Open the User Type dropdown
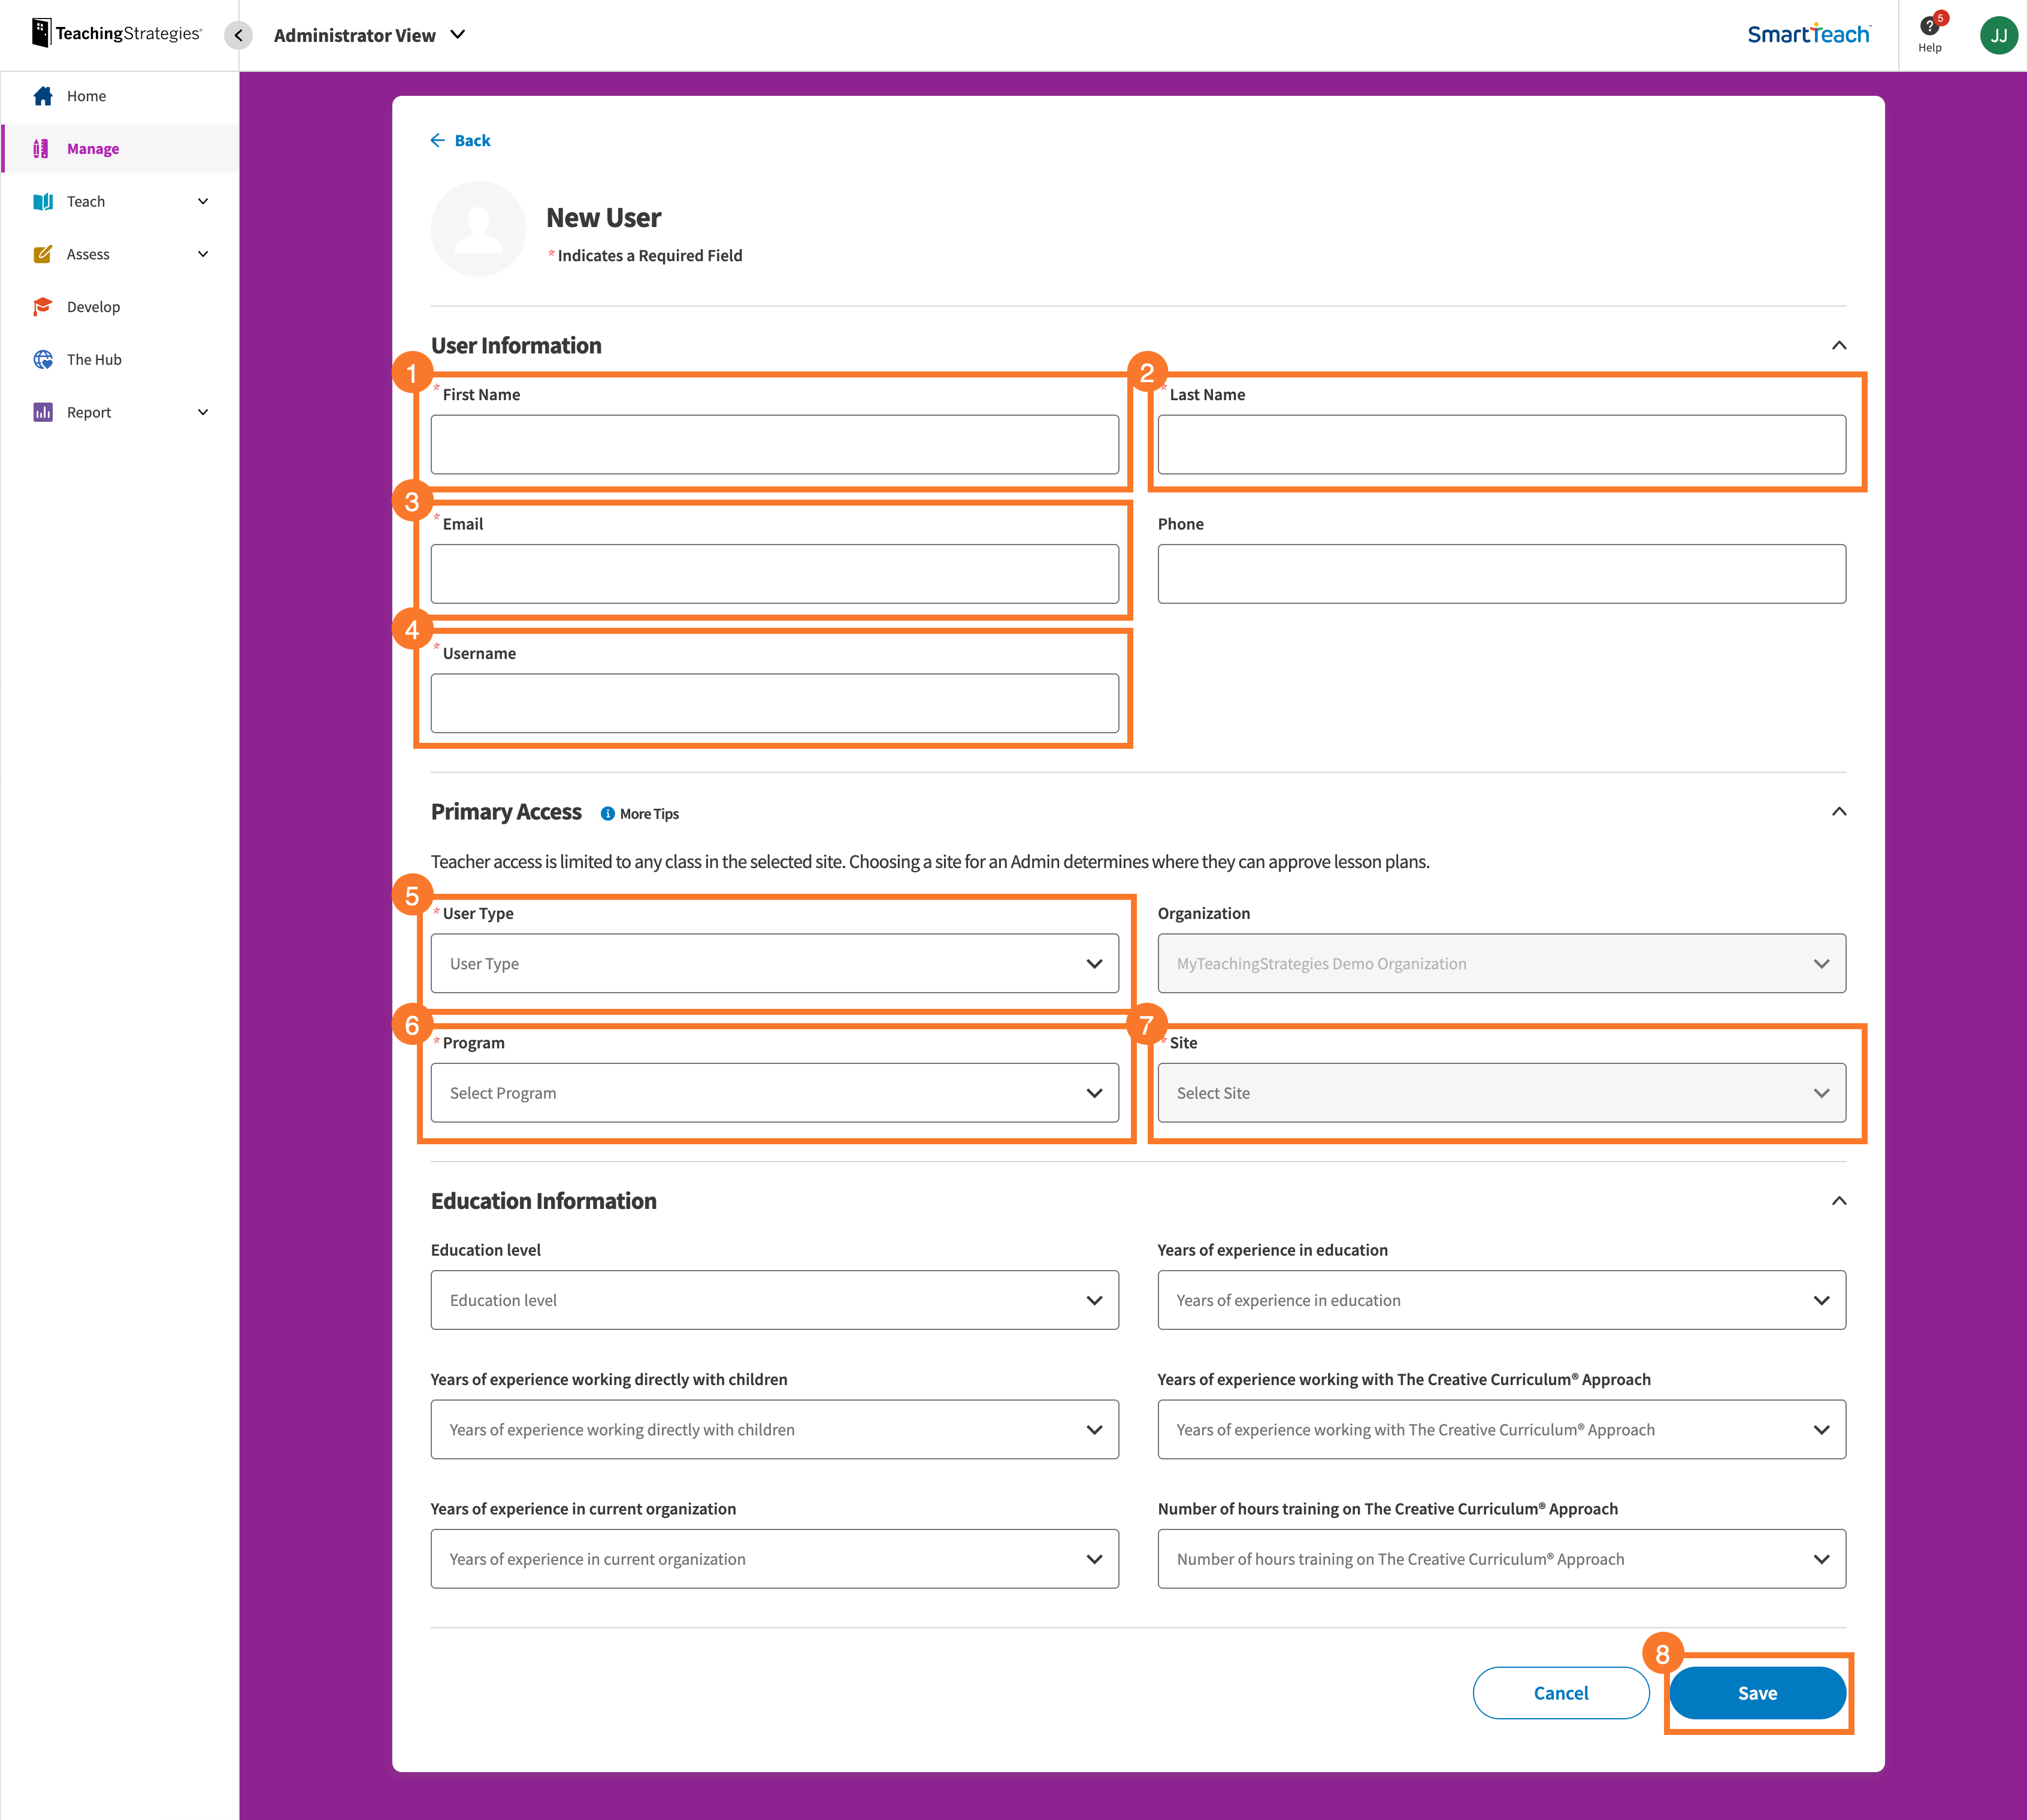Screen dimensions: 2027x1820 tap(774, 963)
